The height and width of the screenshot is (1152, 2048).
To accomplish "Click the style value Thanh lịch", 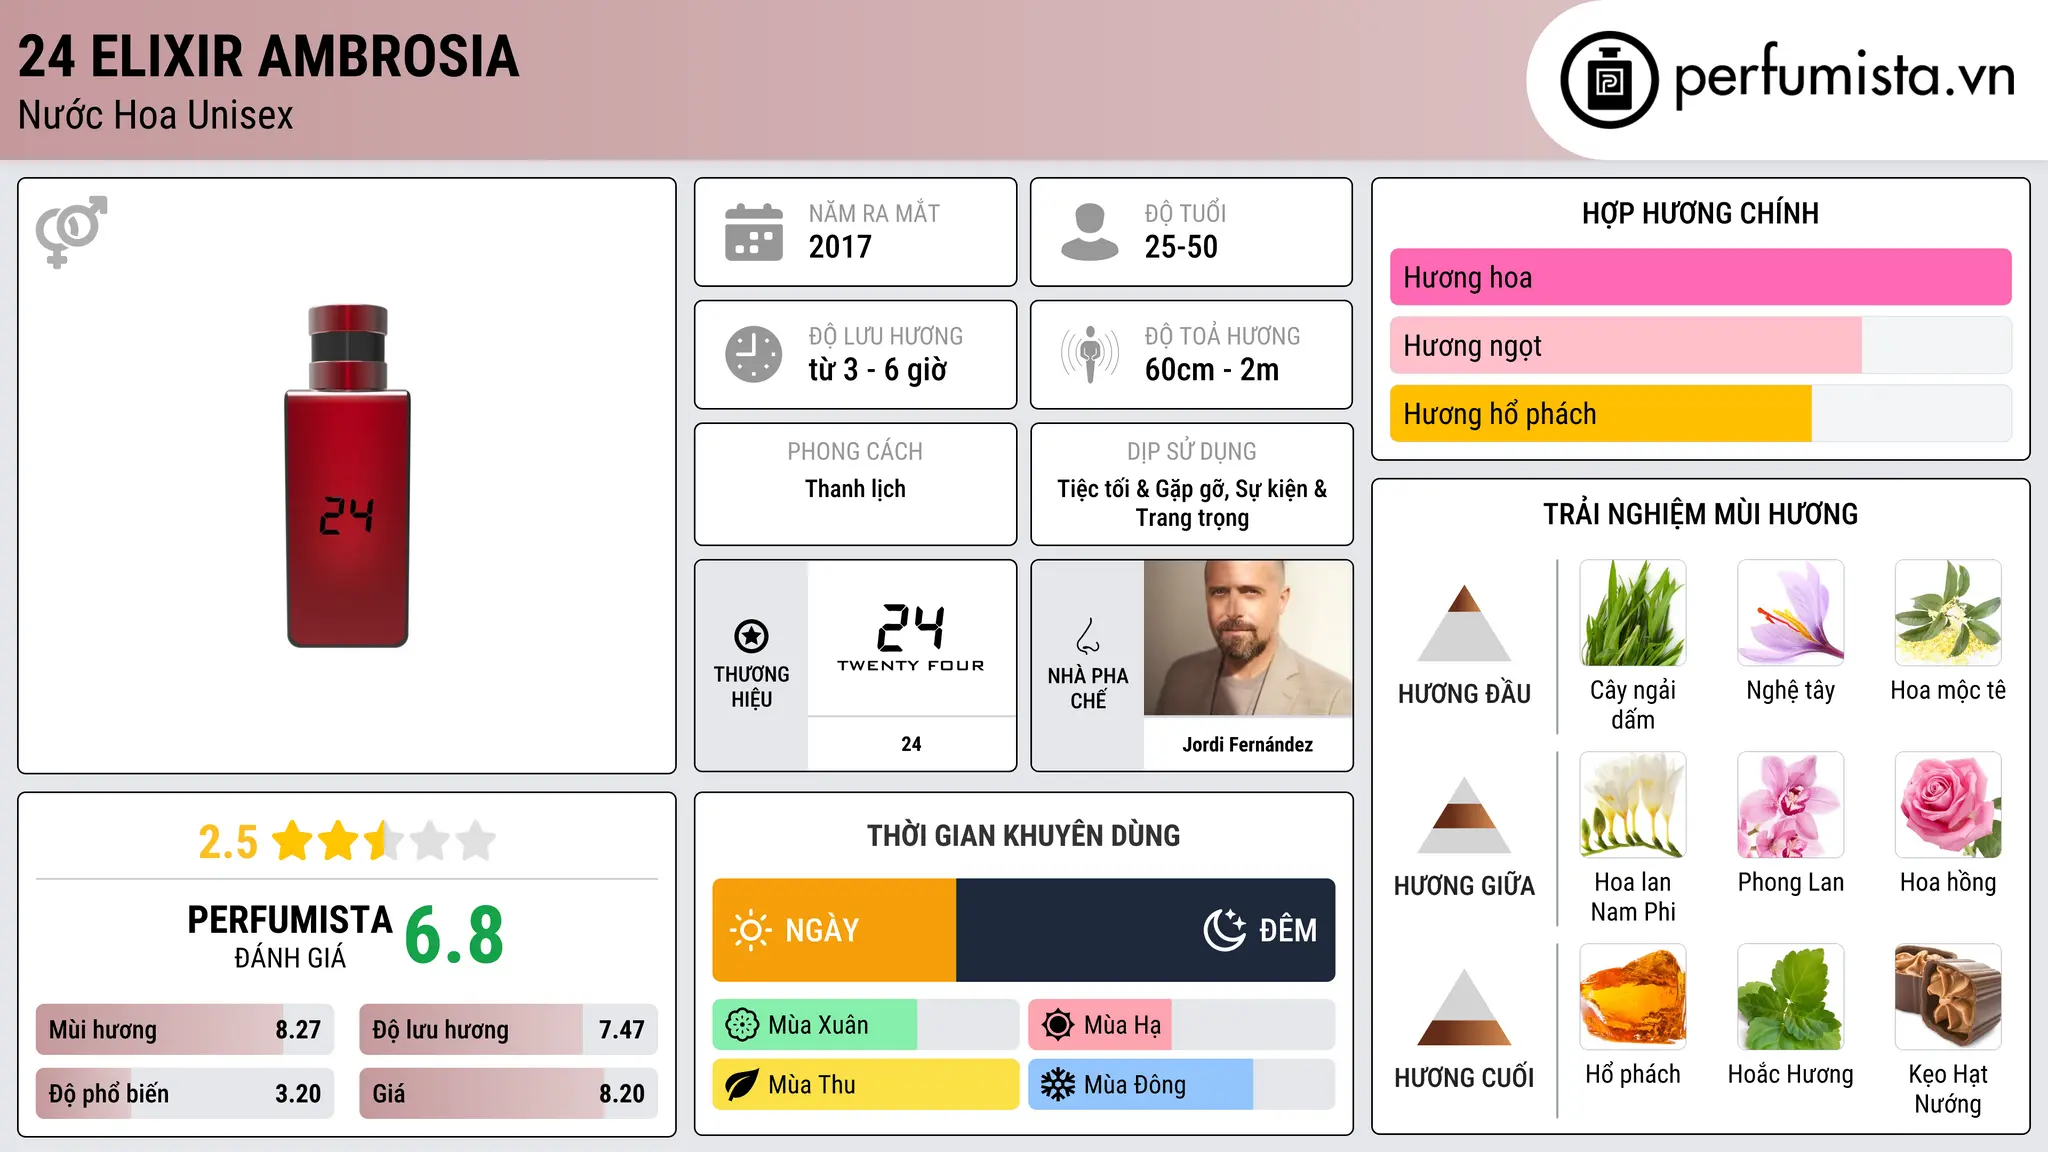I will point(855,489).
